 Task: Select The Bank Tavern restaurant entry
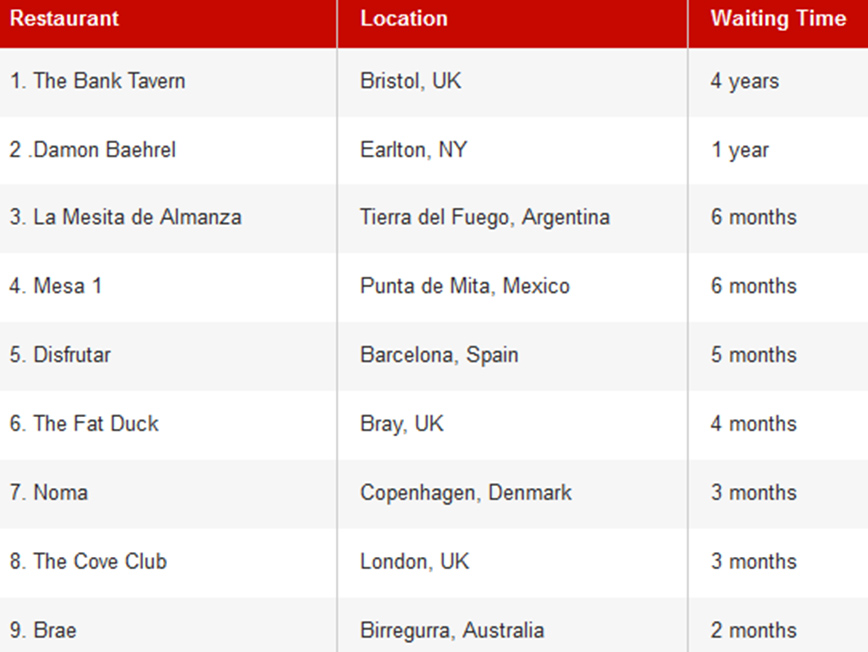98,81
